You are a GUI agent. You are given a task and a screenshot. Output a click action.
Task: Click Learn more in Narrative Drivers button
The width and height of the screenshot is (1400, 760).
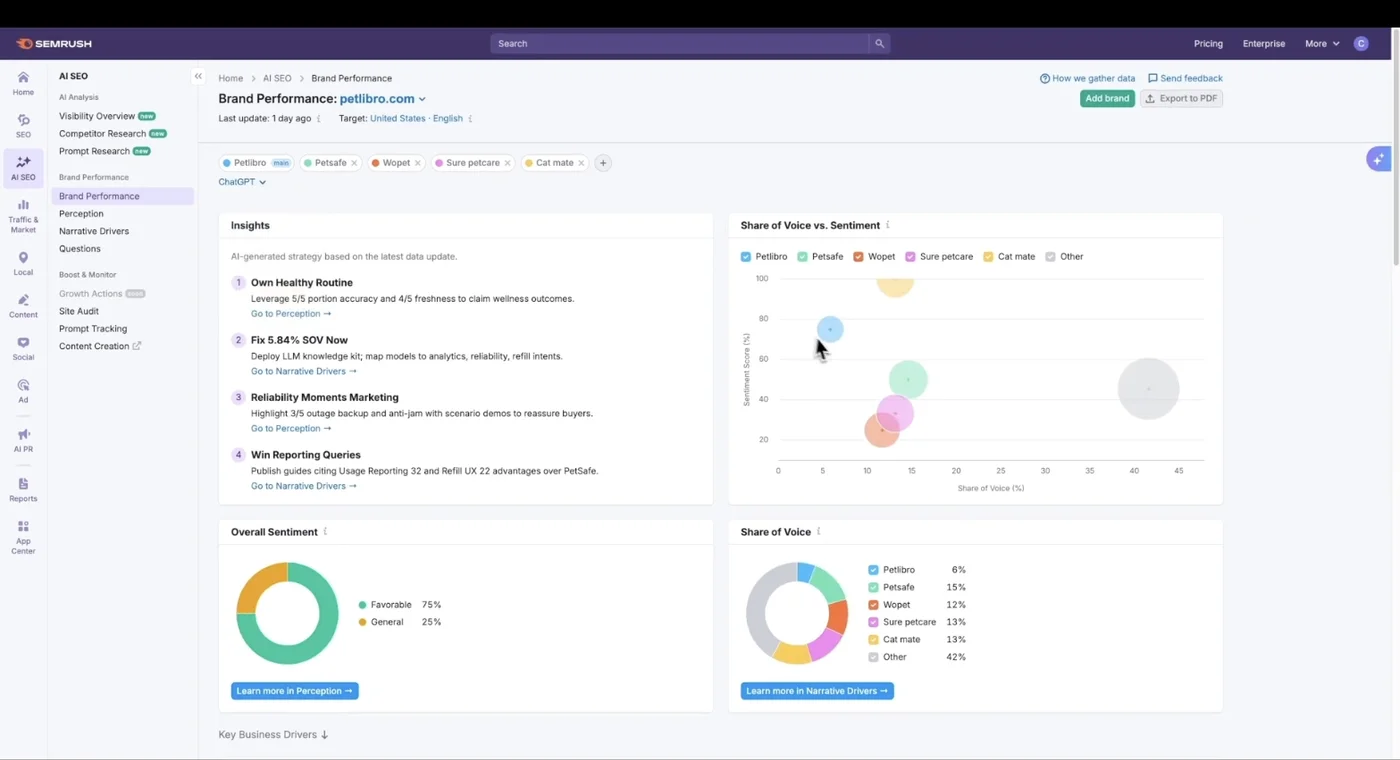817,691
